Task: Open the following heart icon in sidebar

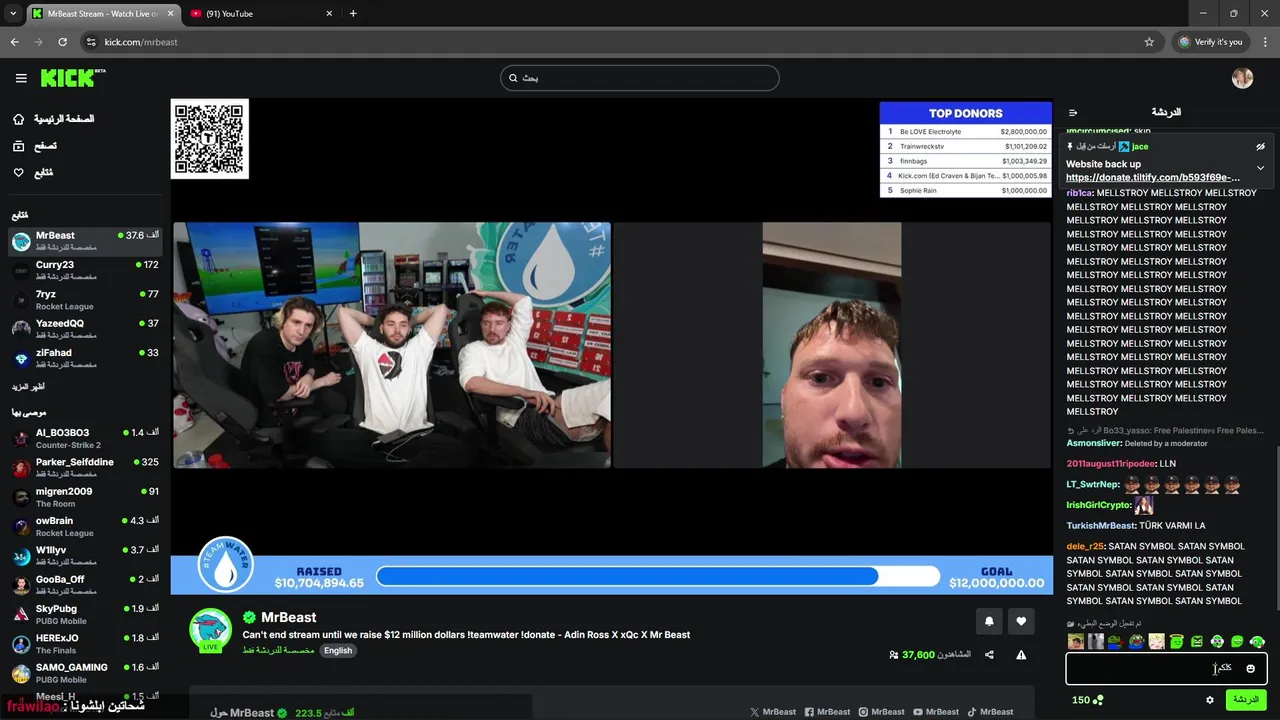Action: point(19,172)
